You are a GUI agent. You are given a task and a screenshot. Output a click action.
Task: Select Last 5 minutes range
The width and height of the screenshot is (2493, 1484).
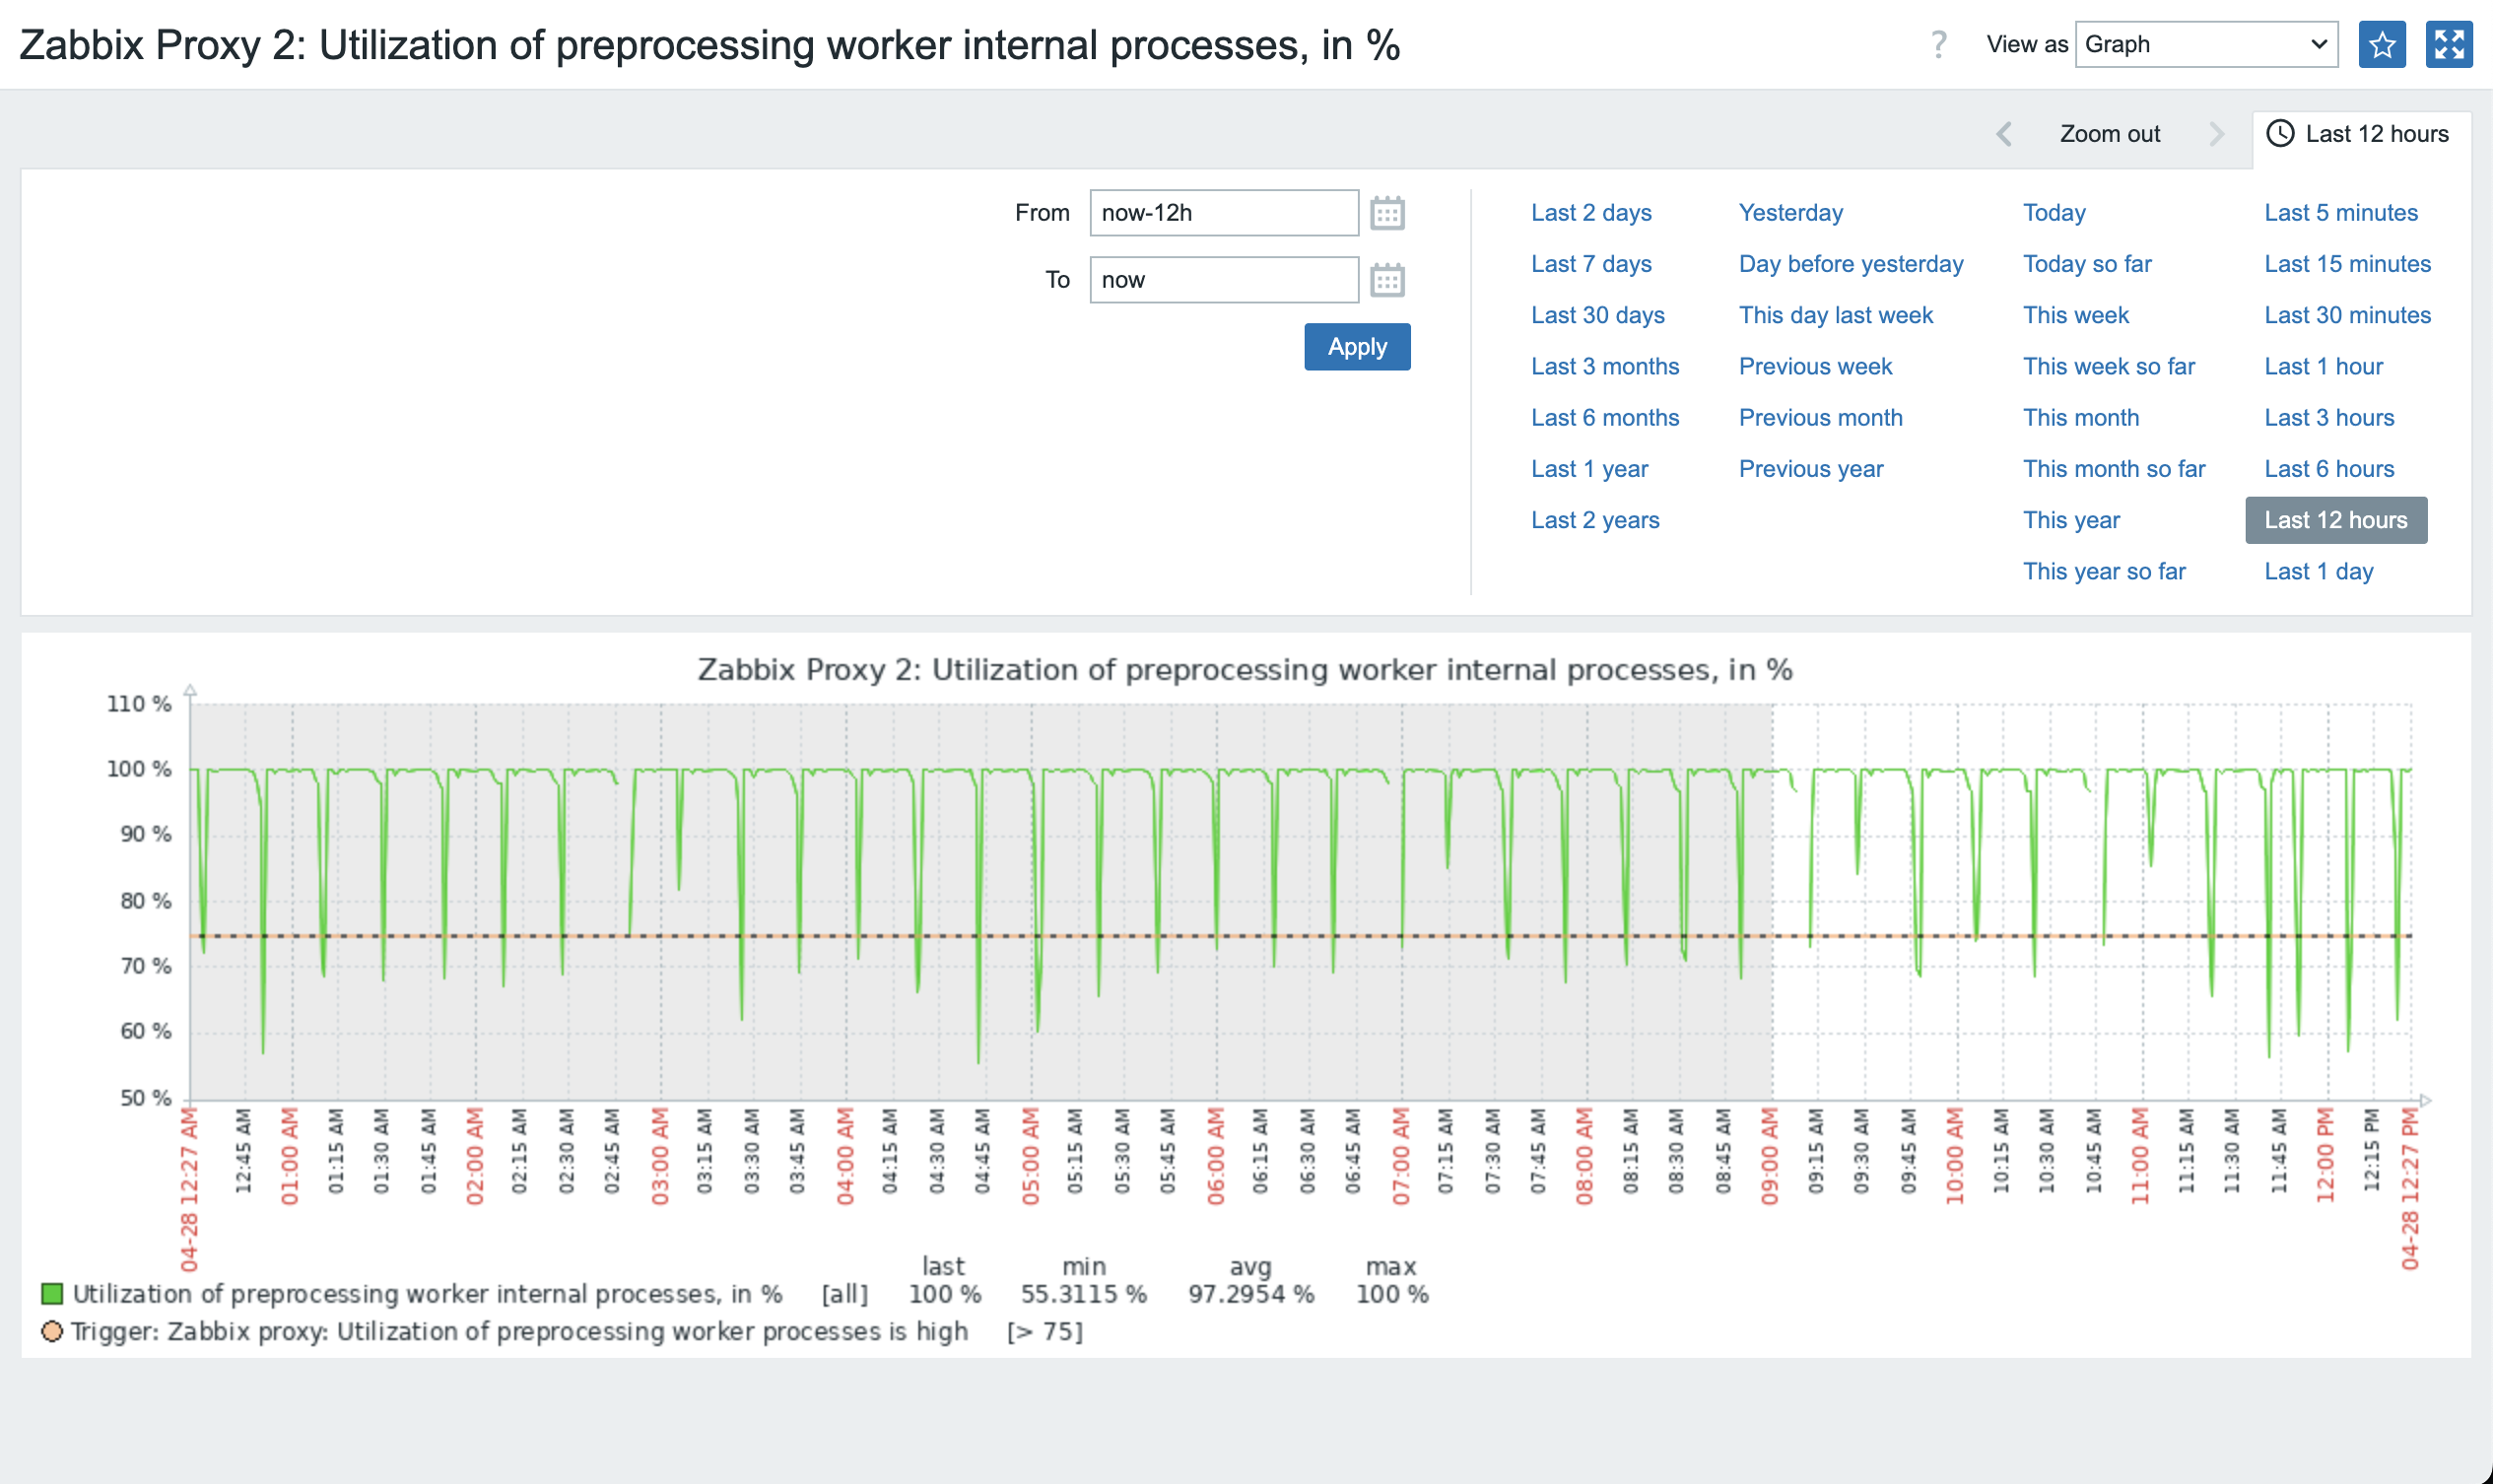(x=2341, y=213)
